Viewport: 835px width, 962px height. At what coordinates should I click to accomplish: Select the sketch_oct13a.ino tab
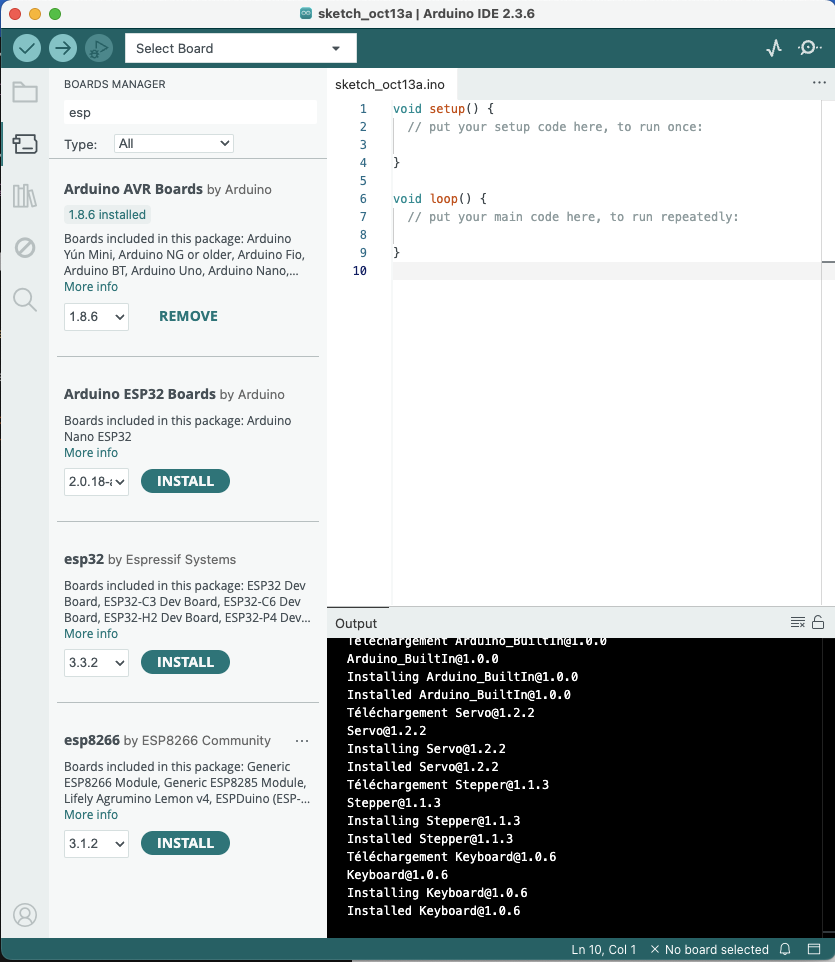point(390,85)
